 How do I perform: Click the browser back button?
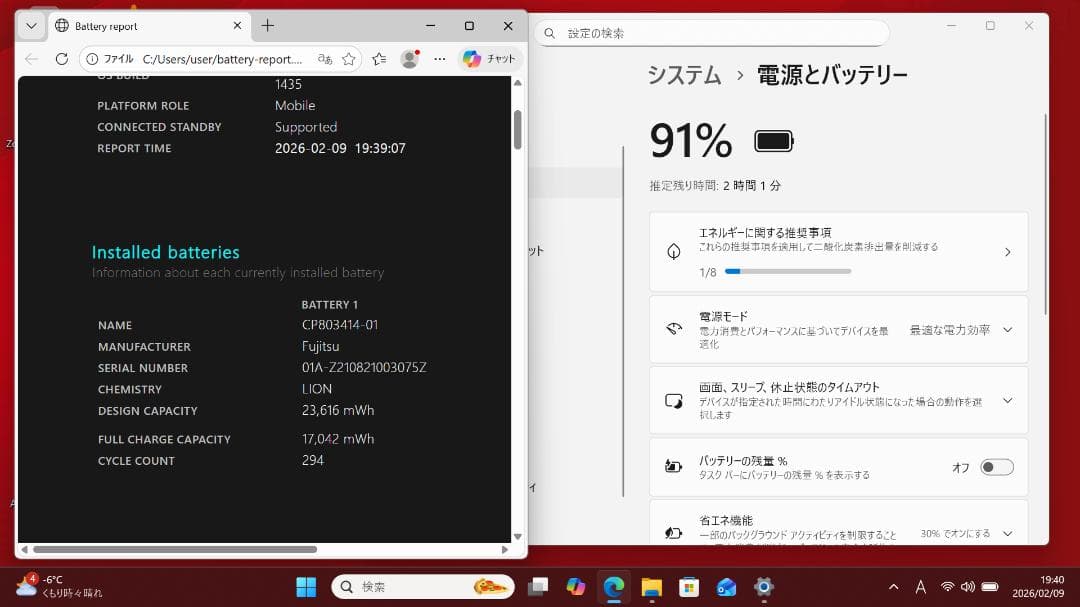pos(31,59)
